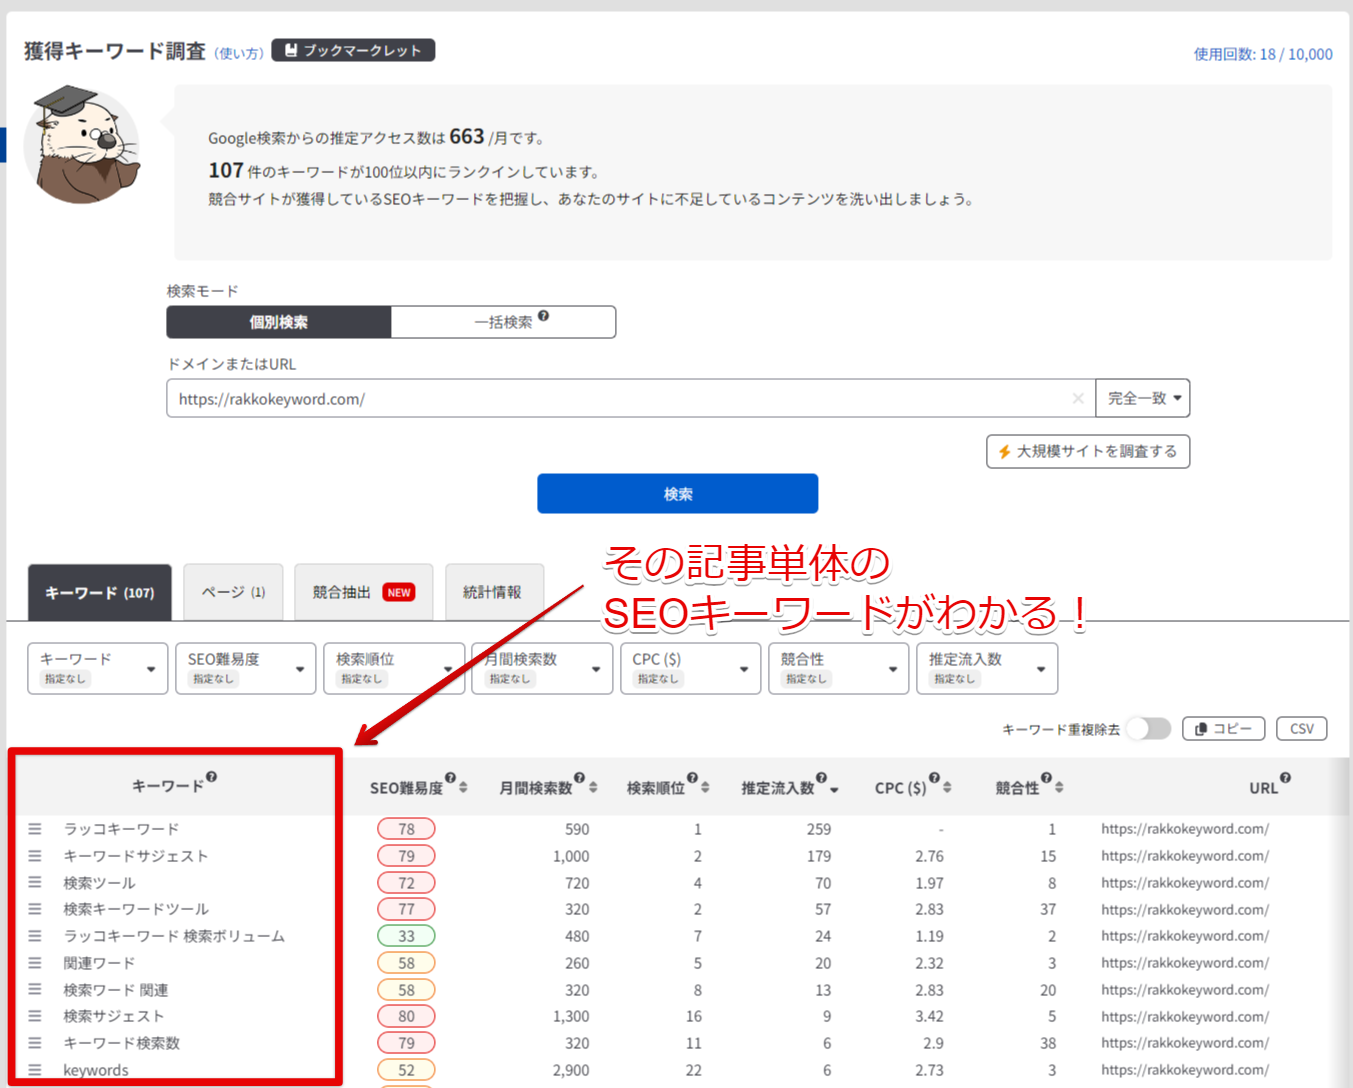Switch to the ページ tab
1353x1088 pixels.
(x=232, y=592)
